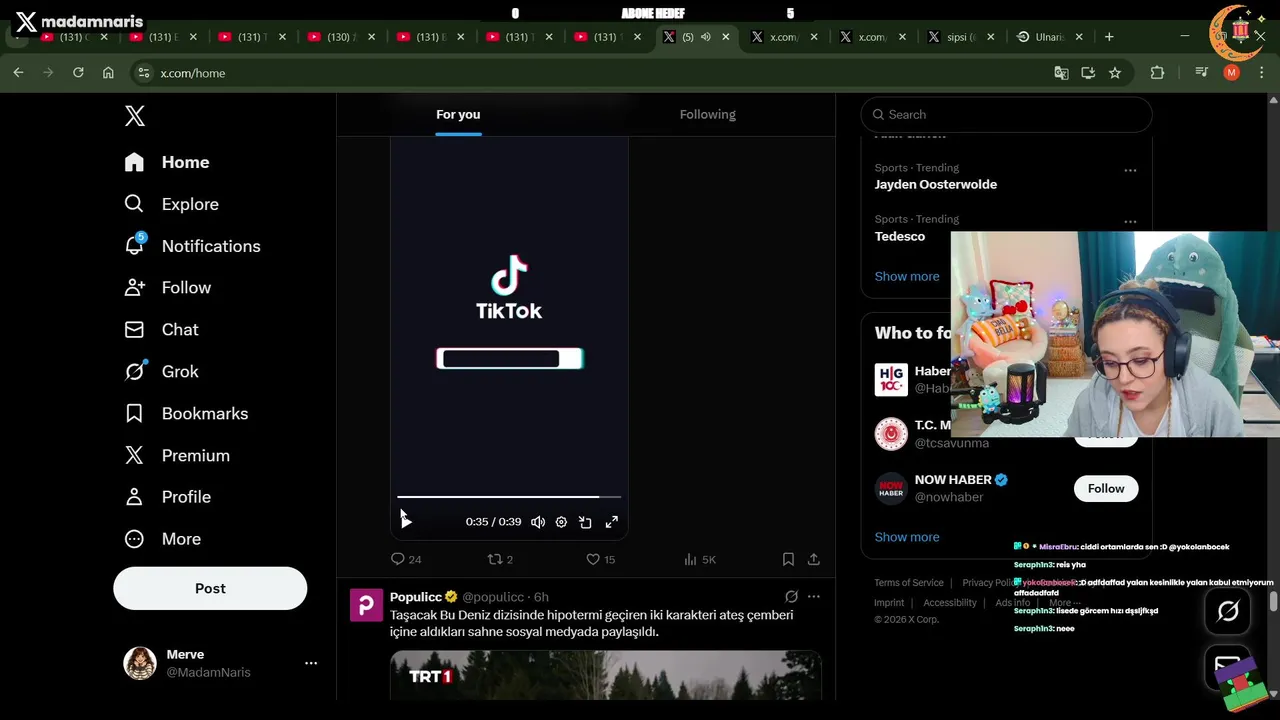Open browser extensions puzzle icon

pyautogui.click(x=1158, y=73)
